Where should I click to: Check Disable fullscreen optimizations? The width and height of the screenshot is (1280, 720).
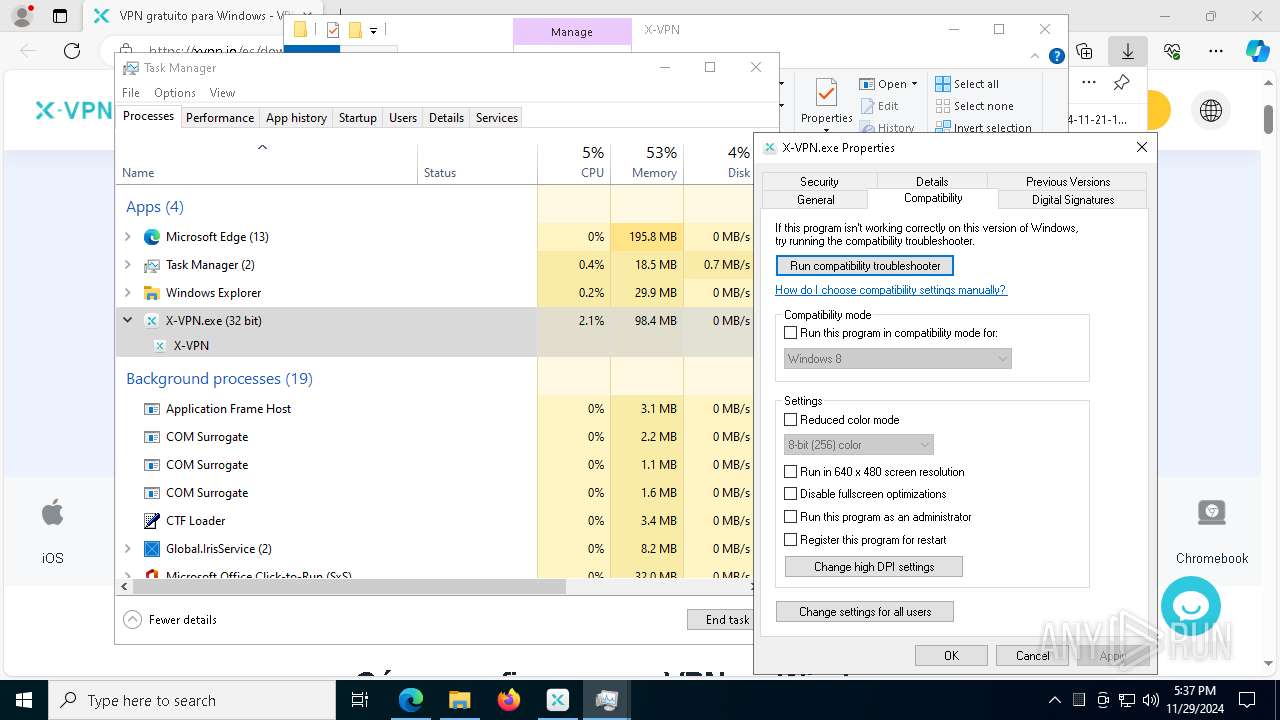click(791, 494)
